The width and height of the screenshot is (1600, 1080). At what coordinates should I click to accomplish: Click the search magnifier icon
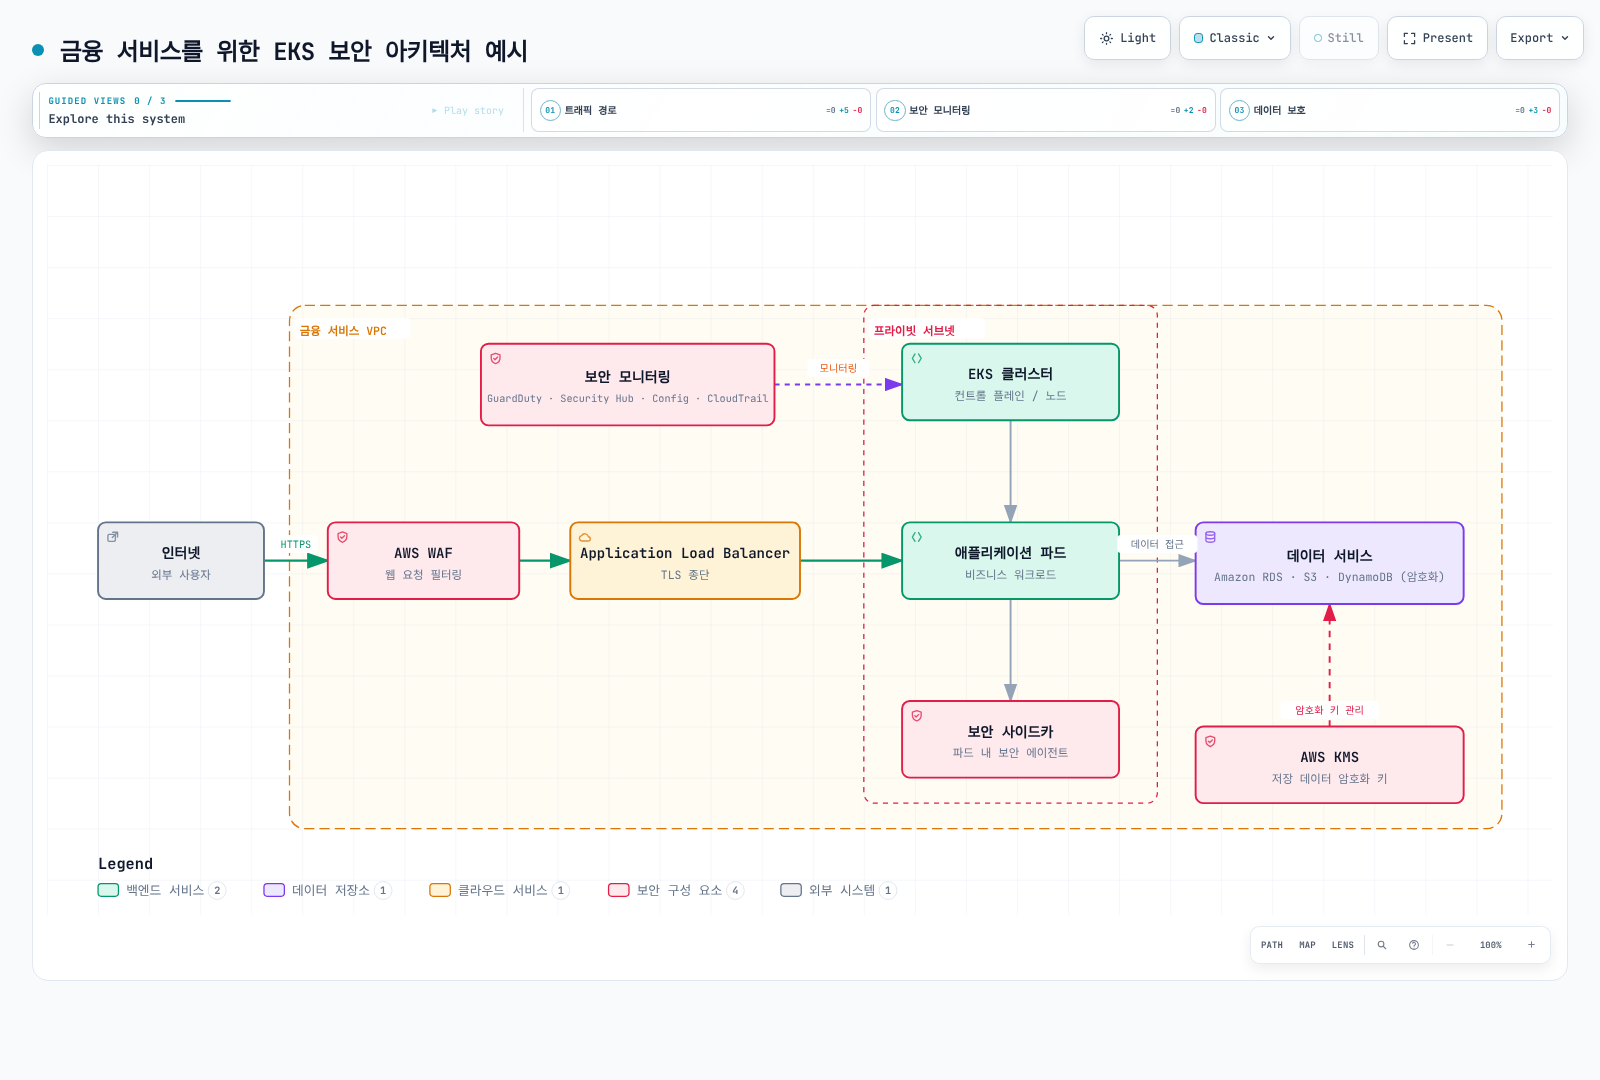click(x=1382, y=945)
